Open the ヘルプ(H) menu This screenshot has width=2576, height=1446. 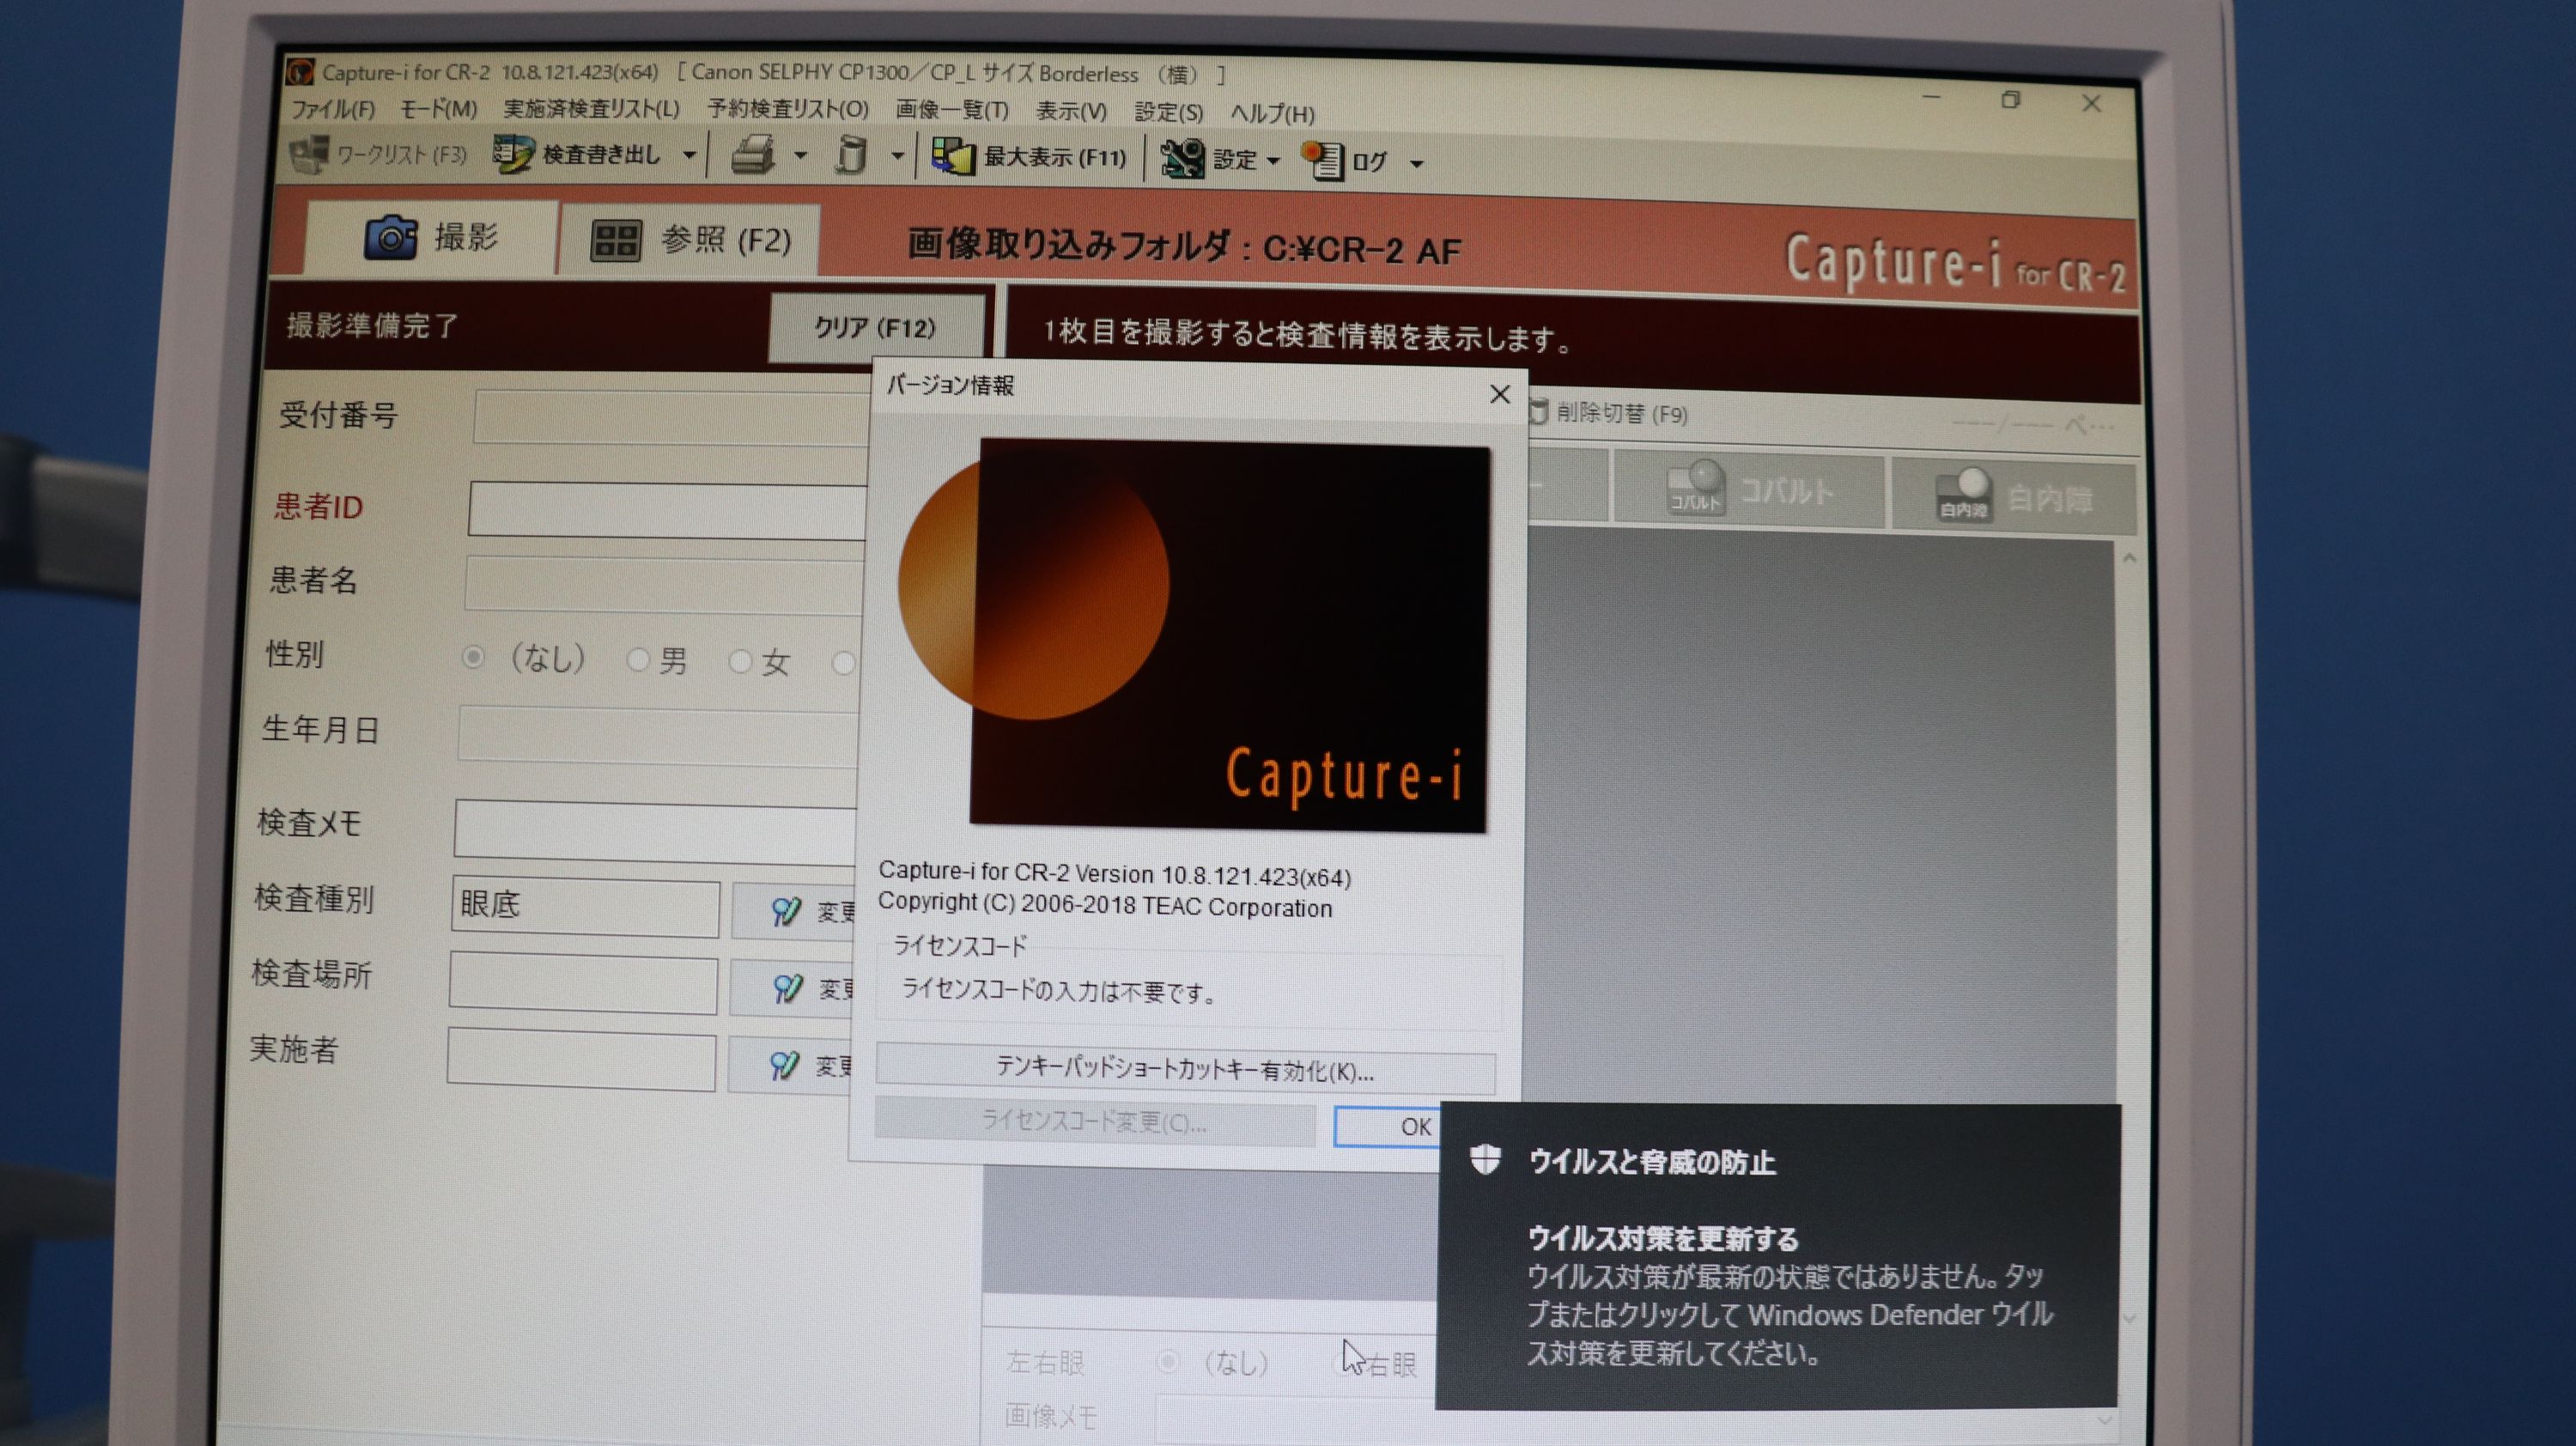(1273, 113)
